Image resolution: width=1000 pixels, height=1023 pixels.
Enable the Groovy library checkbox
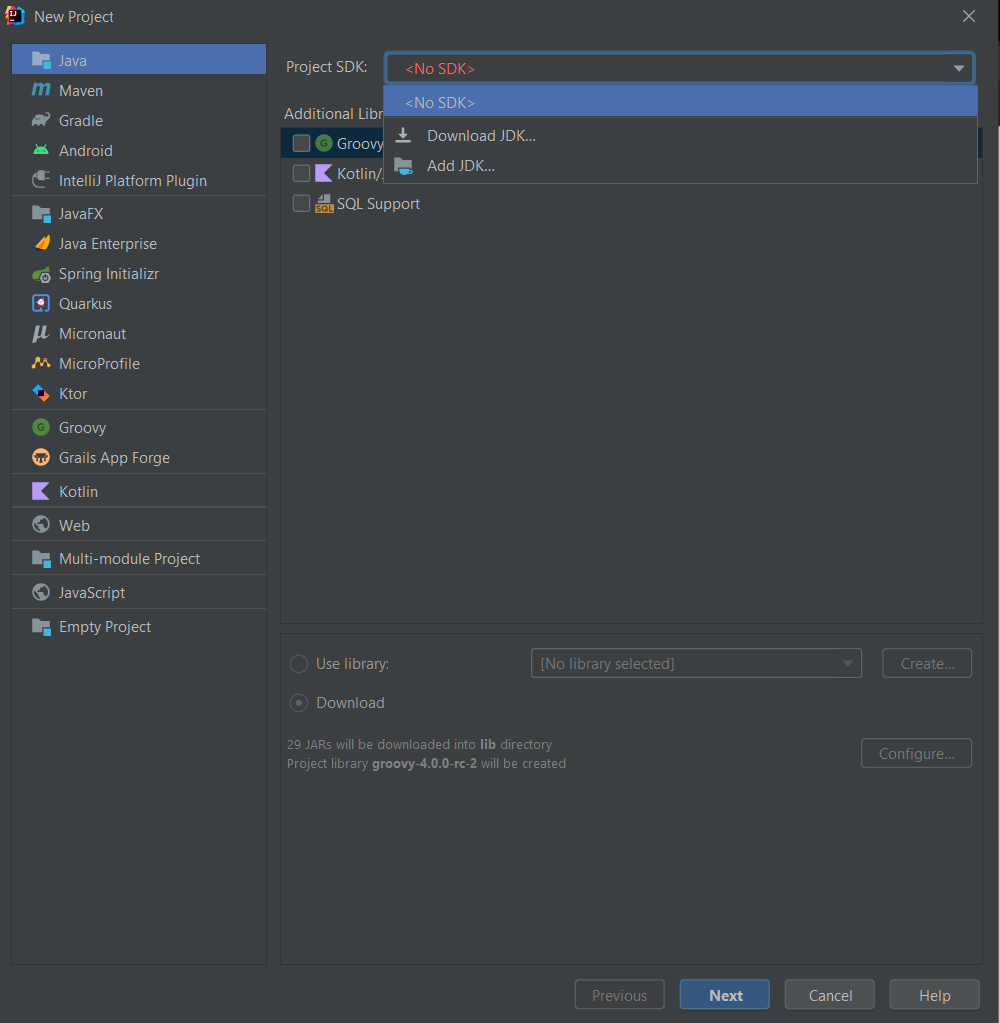pyautogui.click(x=301, y=143)
